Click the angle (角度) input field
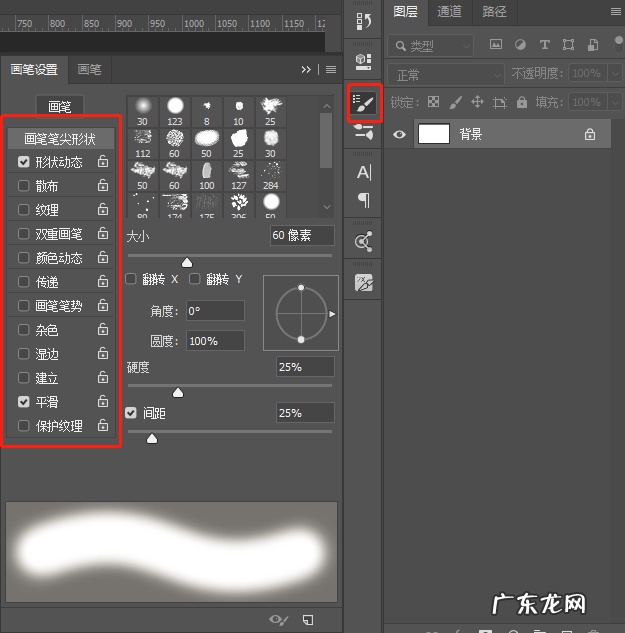Viewport: 625px width, 633px height. click(215, 311)
